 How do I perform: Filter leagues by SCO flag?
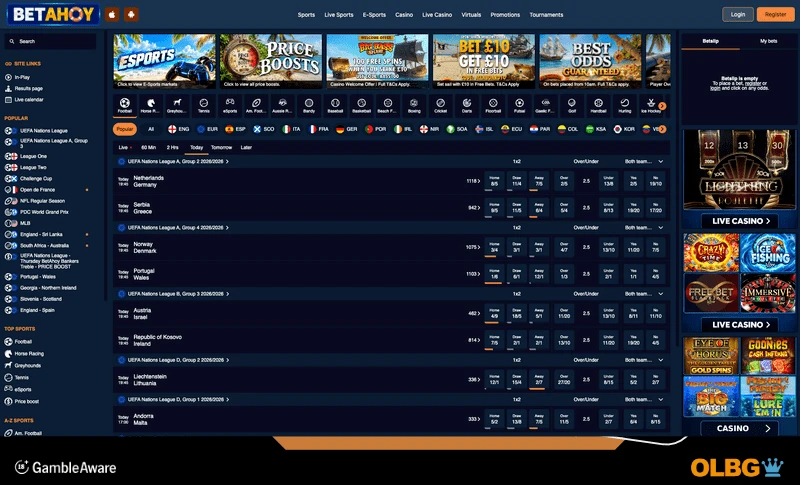[x=264, y=129]
